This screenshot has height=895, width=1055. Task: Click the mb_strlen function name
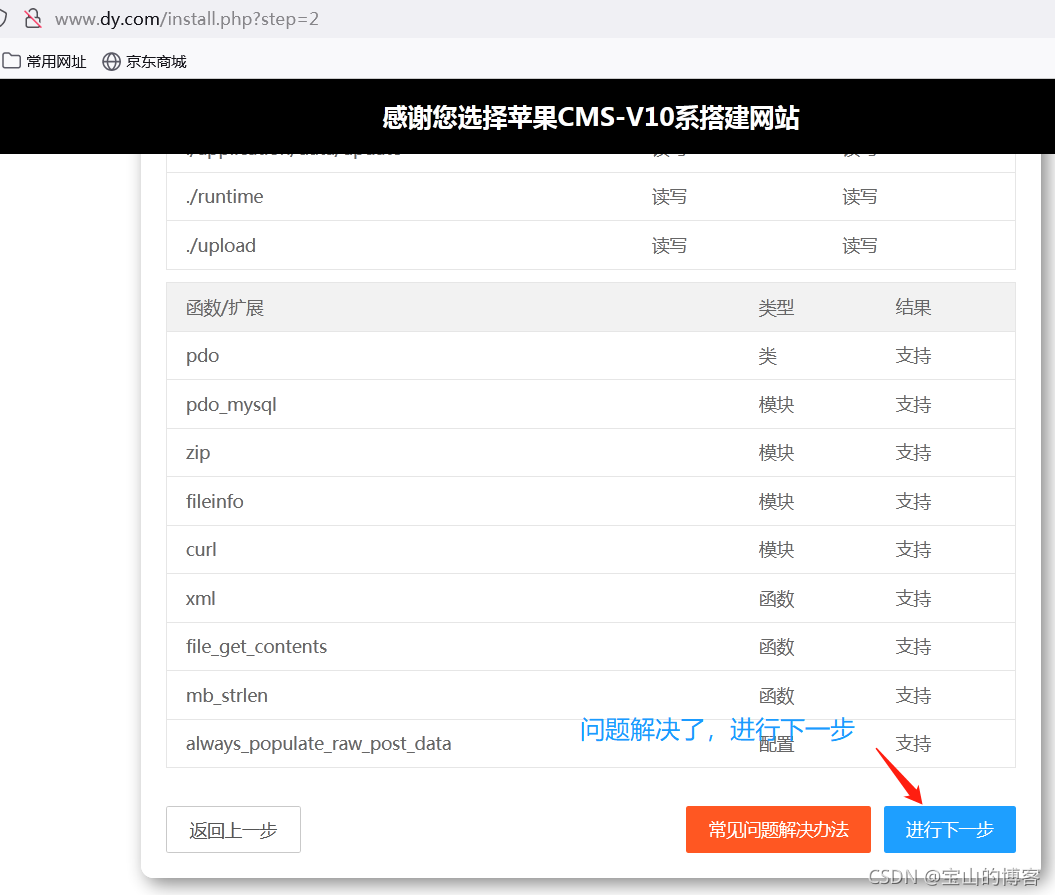coord(227,696)
